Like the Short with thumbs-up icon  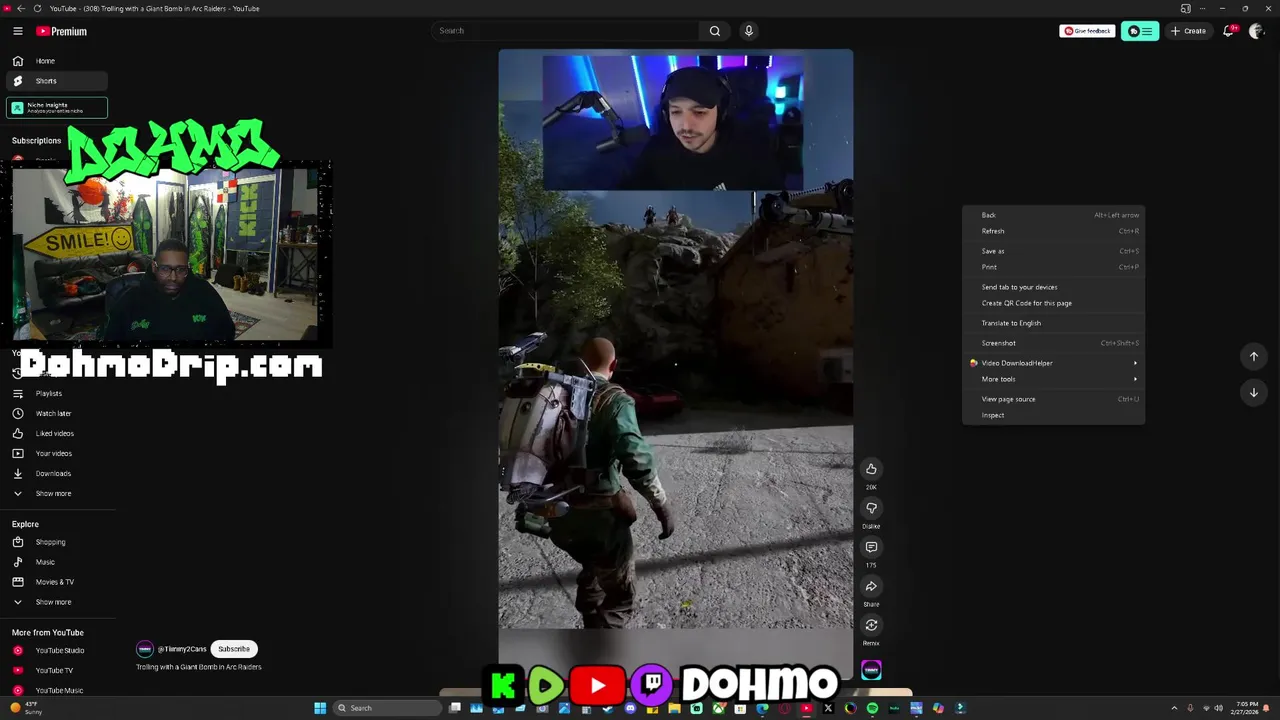click(x=871, y=469)
